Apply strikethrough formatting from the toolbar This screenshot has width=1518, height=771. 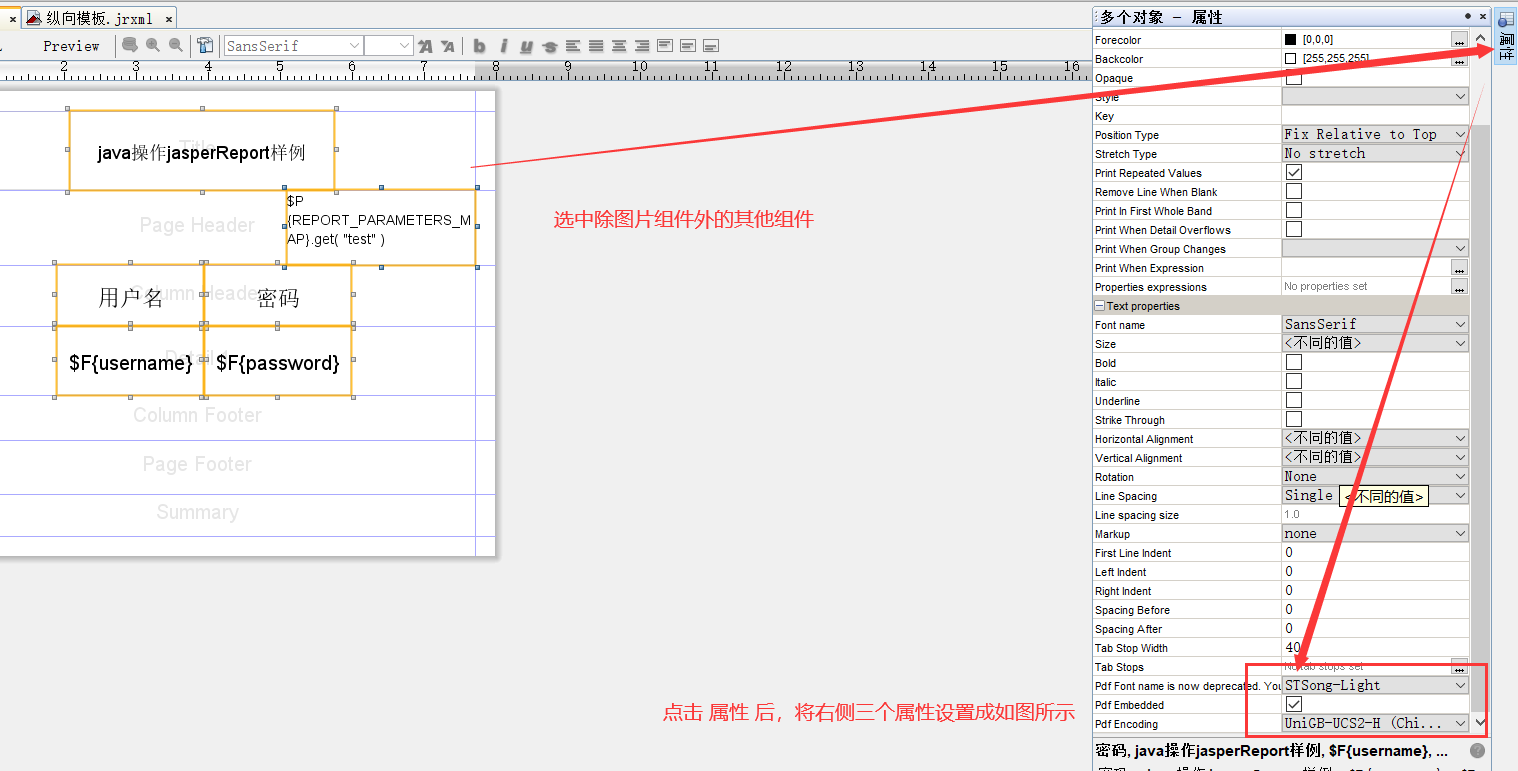coord(551,45)
